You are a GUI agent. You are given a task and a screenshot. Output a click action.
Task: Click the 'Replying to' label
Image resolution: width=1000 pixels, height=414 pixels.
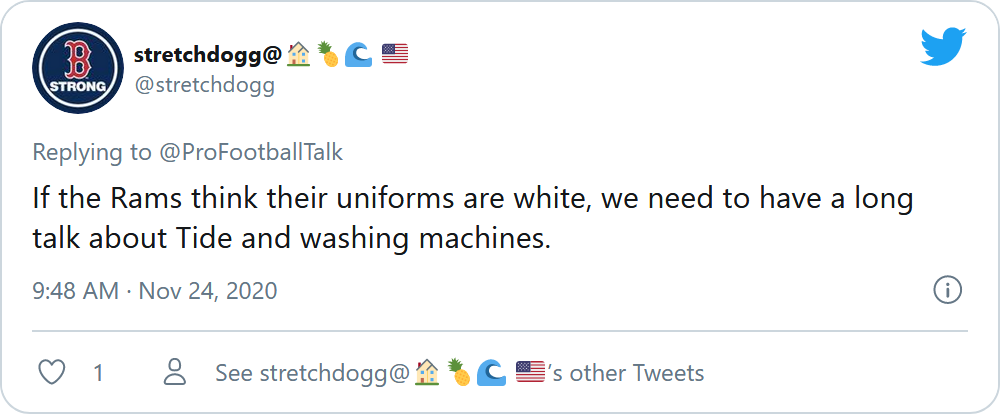92,153
